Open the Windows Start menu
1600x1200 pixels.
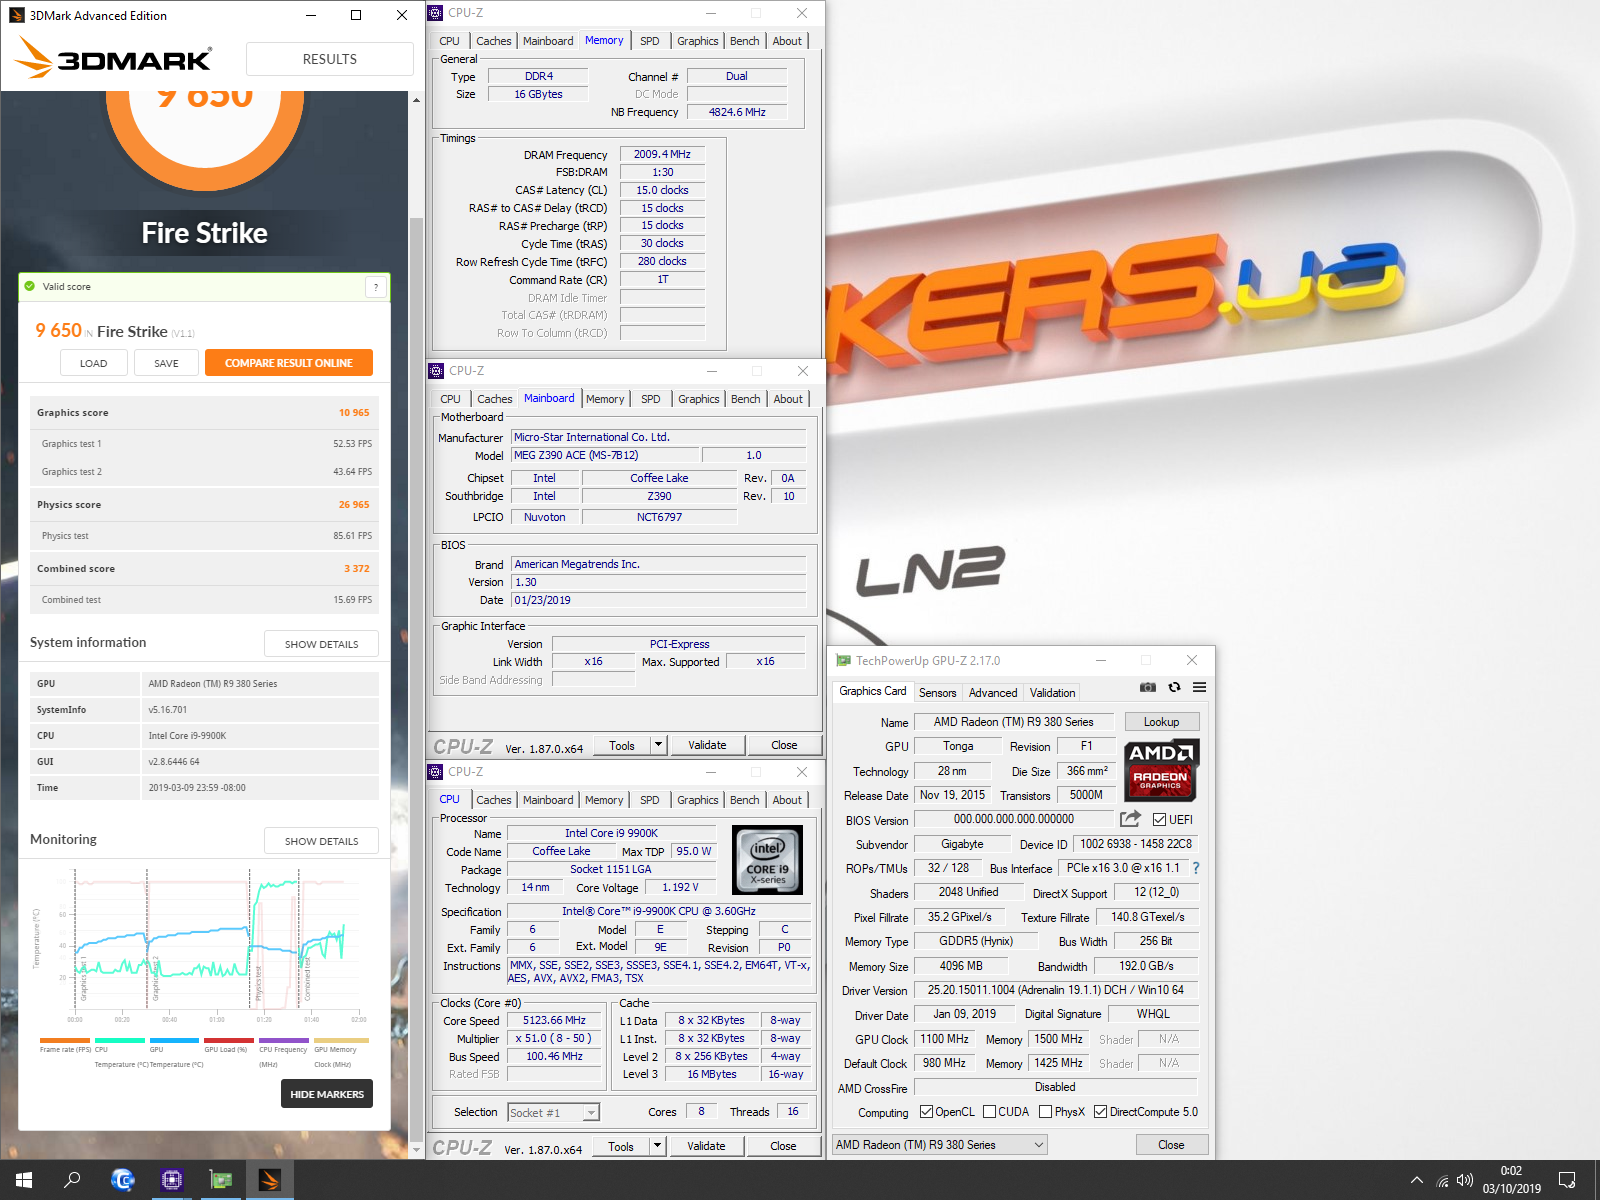[24, 1180]
